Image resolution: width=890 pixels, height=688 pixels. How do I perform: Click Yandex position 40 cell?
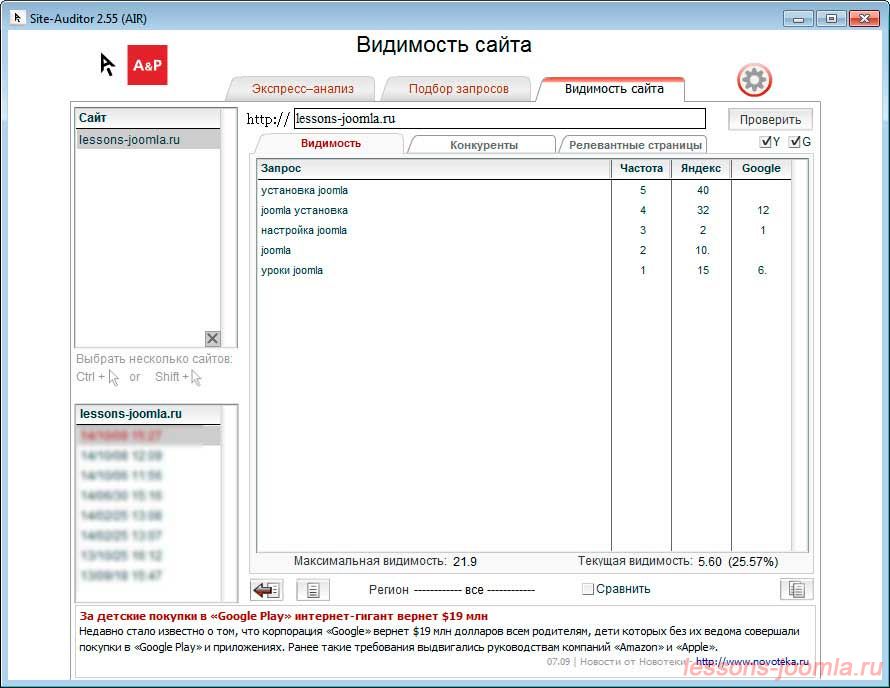(703, 190)
